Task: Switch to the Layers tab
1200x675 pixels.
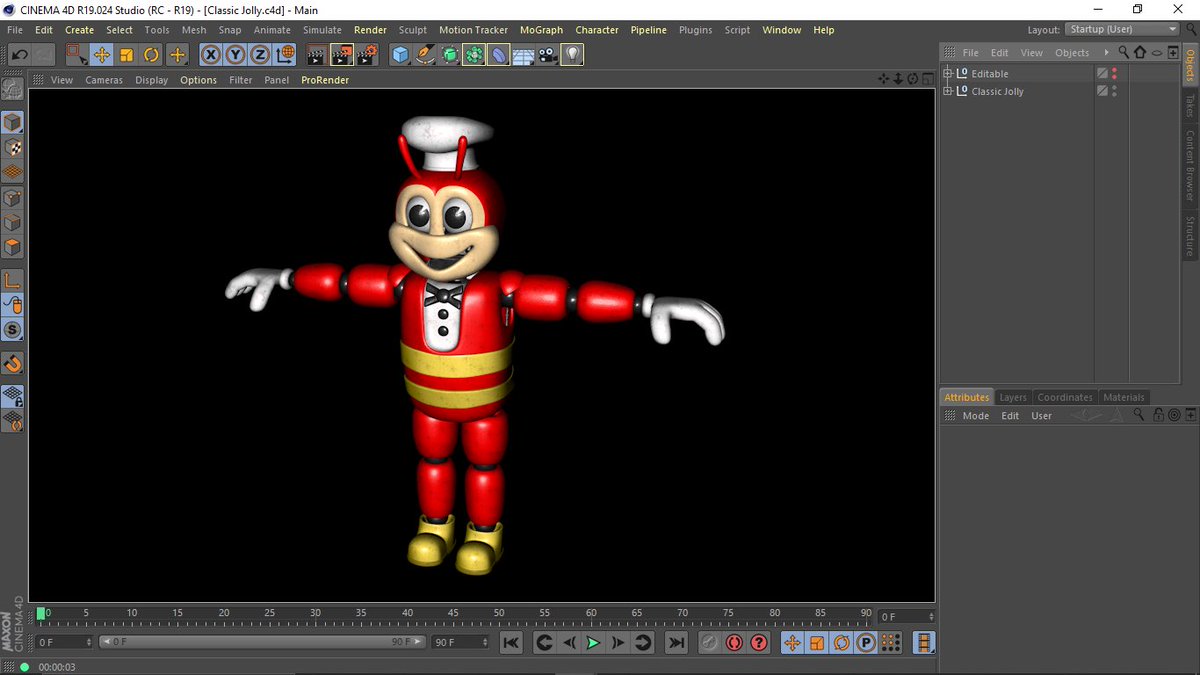Action: (x=1013, y=397)
